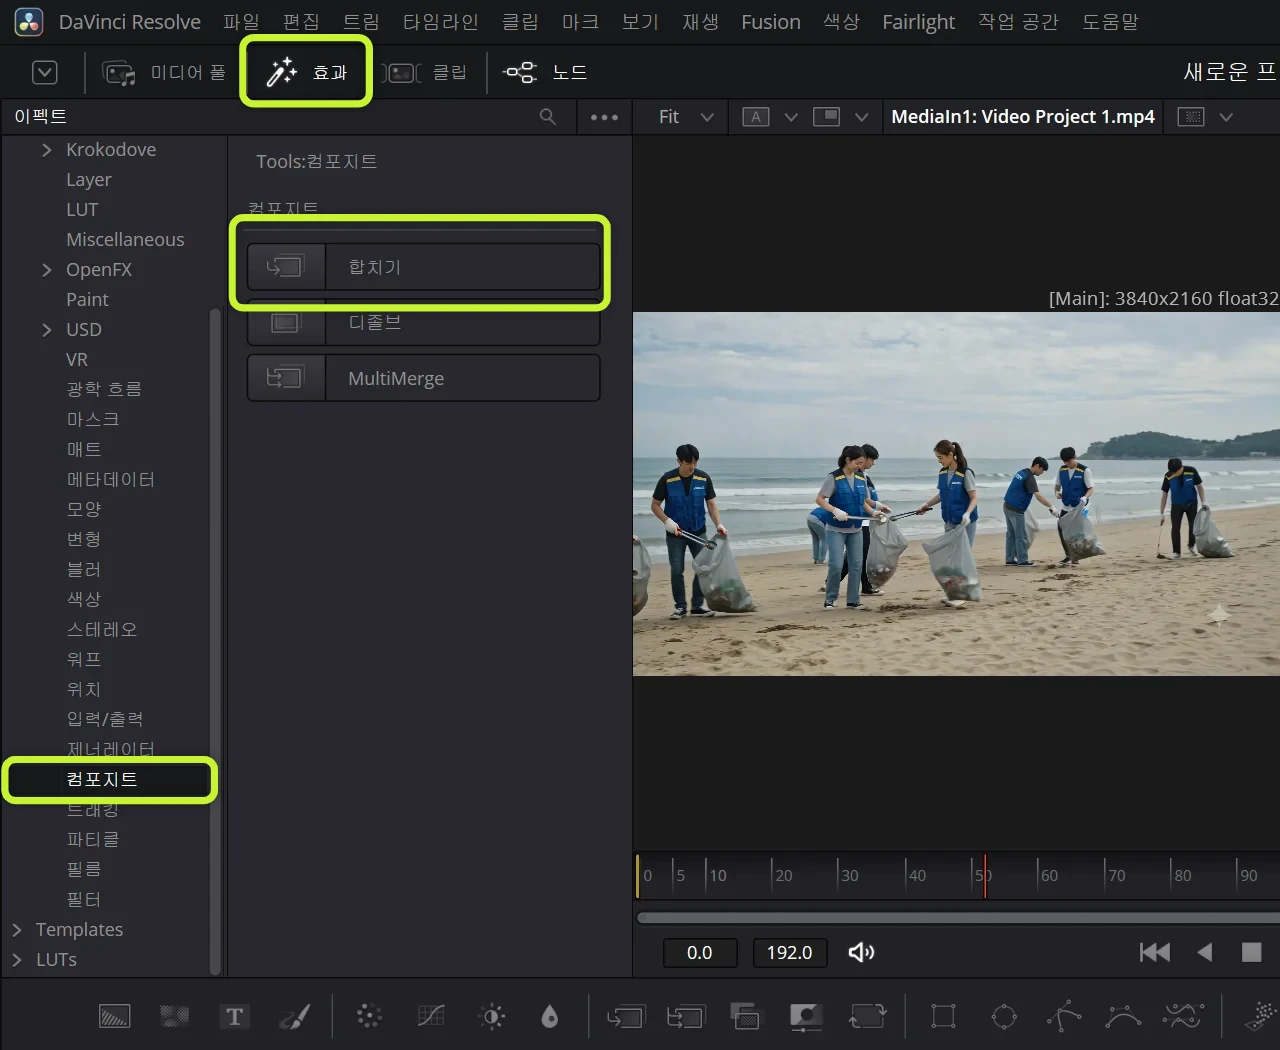1280x1050 pixels.
Task: Add a Text+ node from the toolbar
Action: [234, 1017]
